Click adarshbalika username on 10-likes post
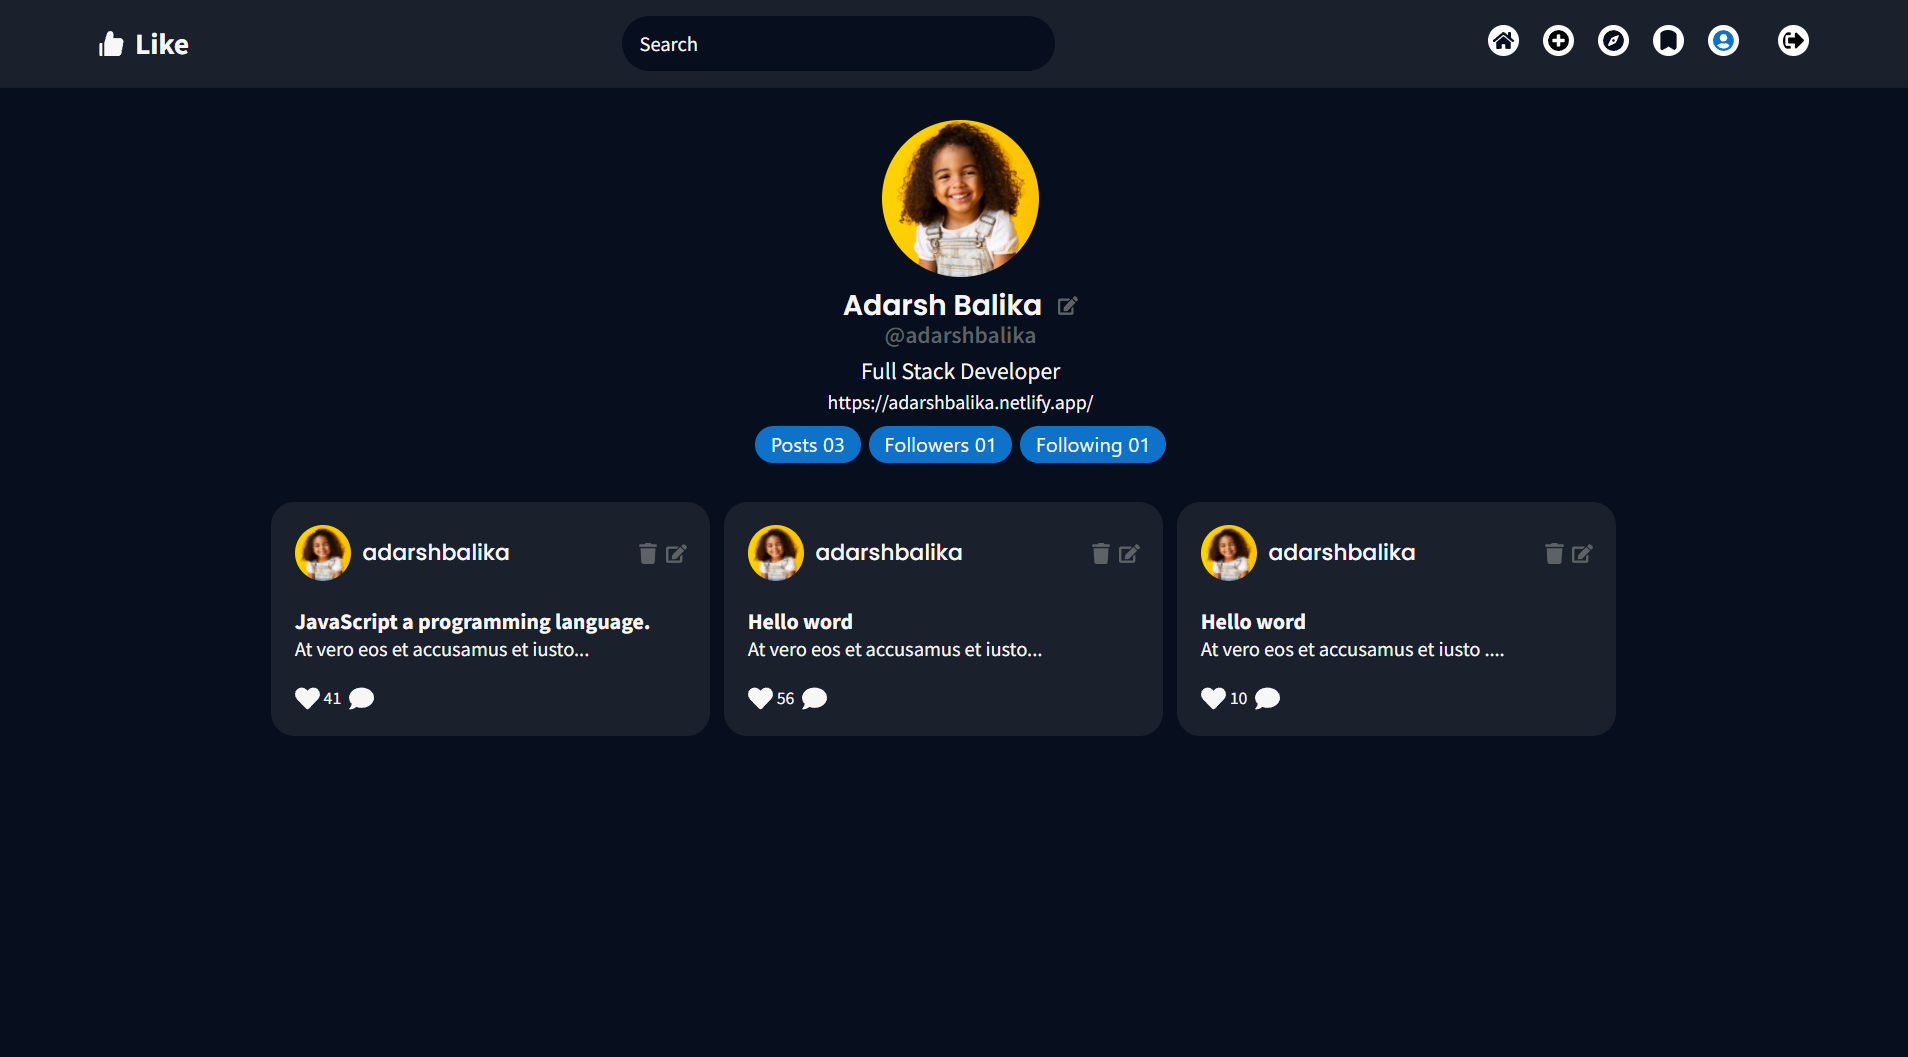The image size is (1908, 1057). point(1342,552)
